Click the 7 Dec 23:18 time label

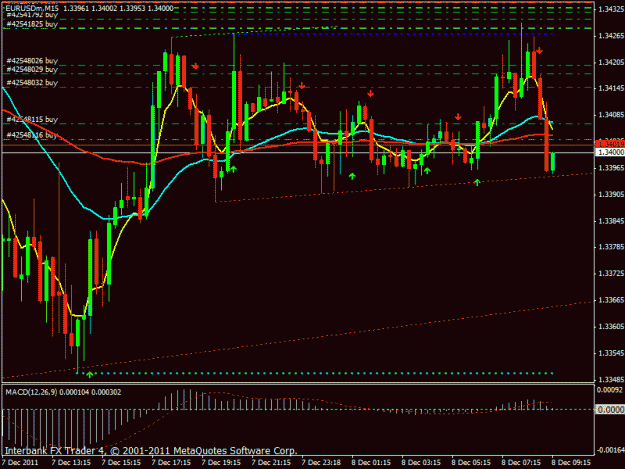(321, 463)
